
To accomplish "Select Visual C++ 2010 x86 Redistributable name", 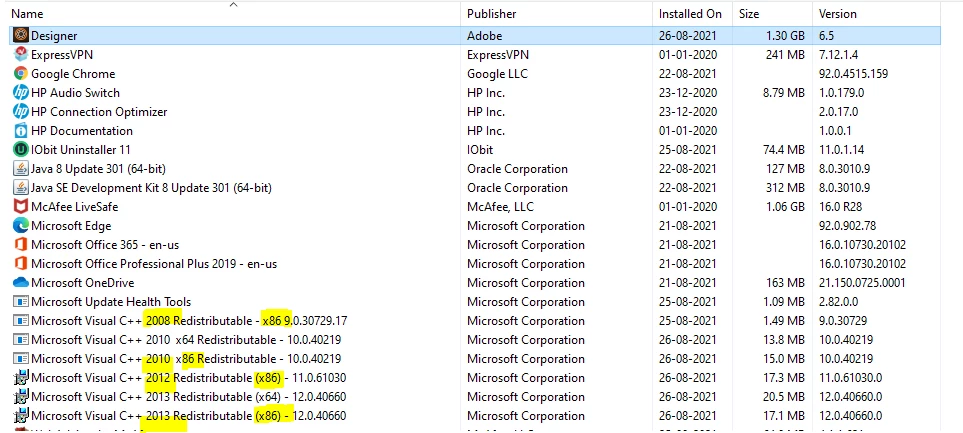I will click(186, 359).
